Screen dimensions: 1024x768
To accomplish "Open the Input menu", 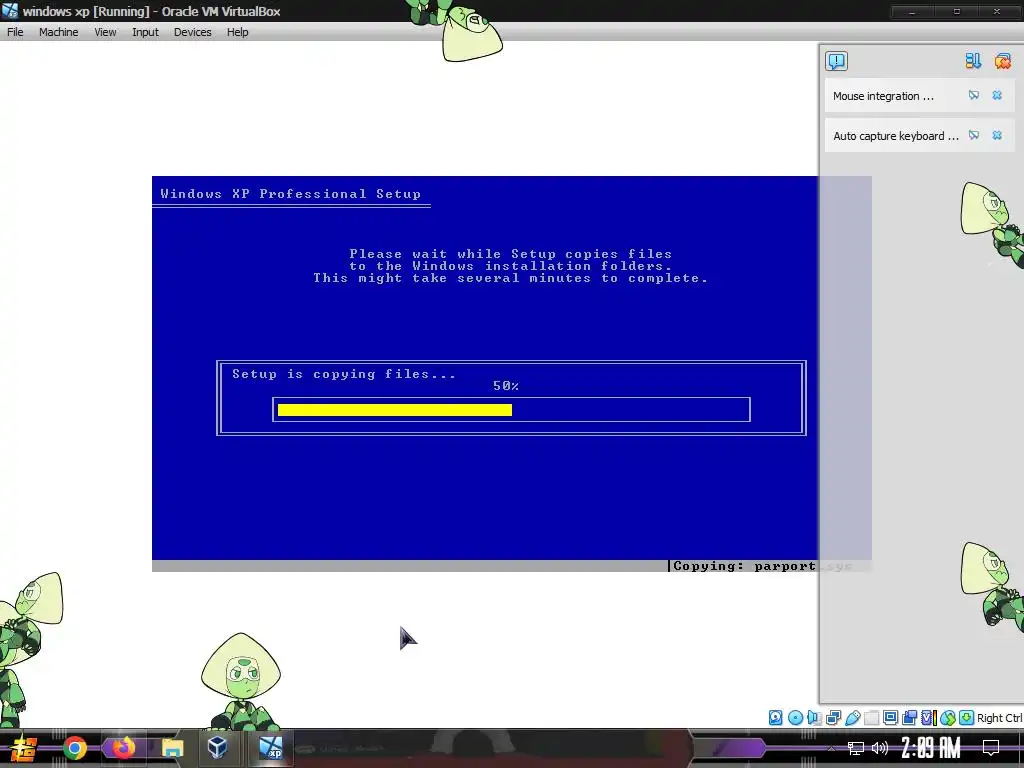I will pyautogui.click(x=145, y=32).
